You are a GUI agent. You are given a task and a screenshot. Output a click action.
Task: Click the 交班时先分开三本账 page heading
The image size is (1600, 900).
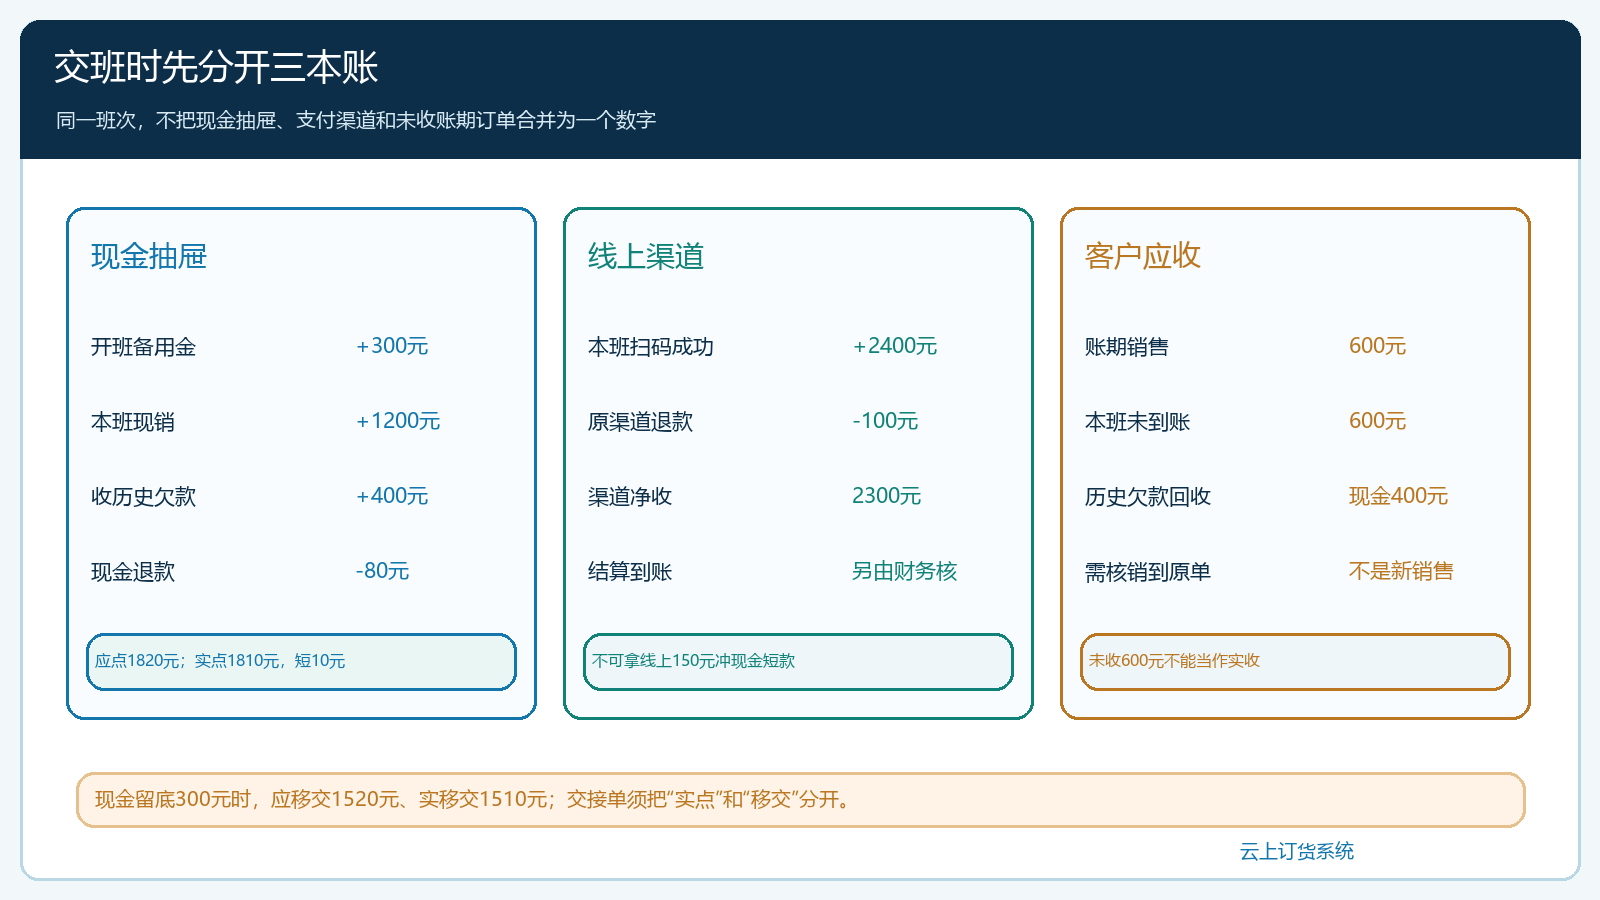tap(216, 67)
